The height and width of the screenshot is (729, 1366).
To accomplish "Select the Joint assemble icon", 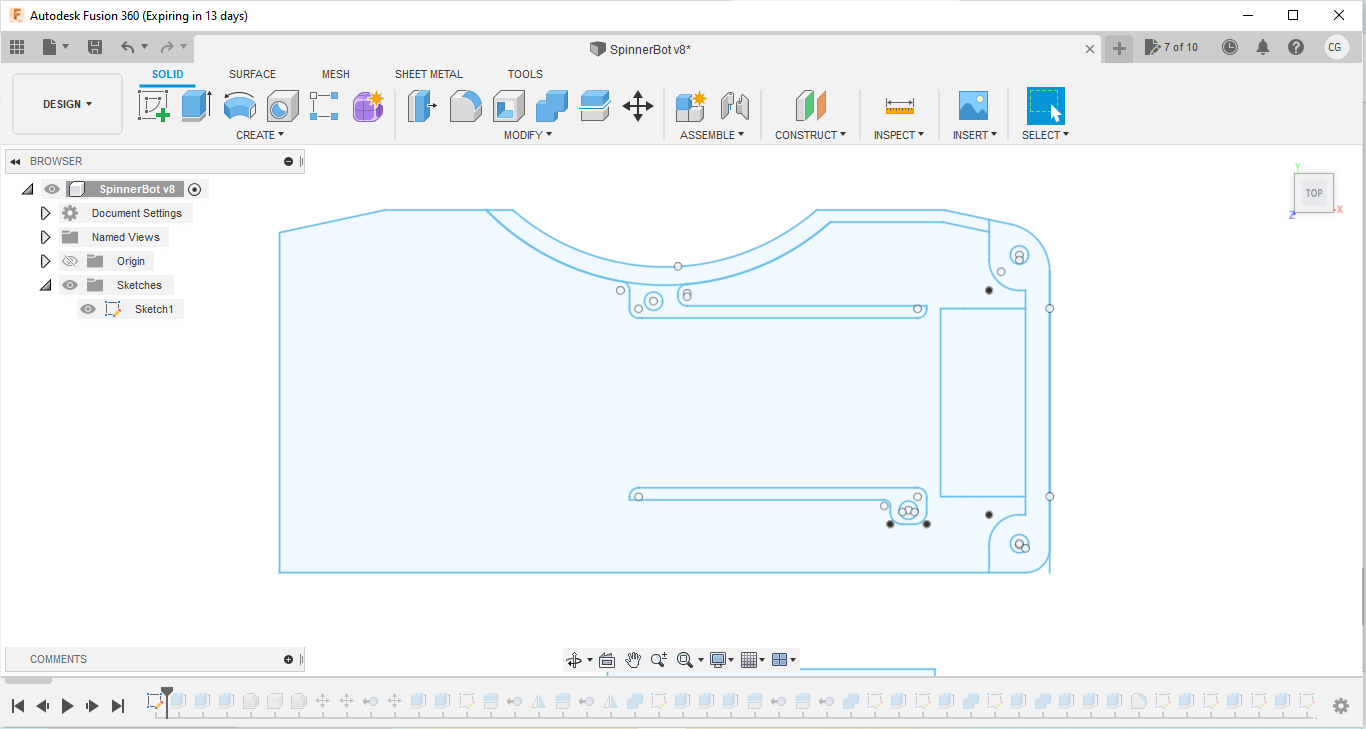I will [x=735, y=105].
